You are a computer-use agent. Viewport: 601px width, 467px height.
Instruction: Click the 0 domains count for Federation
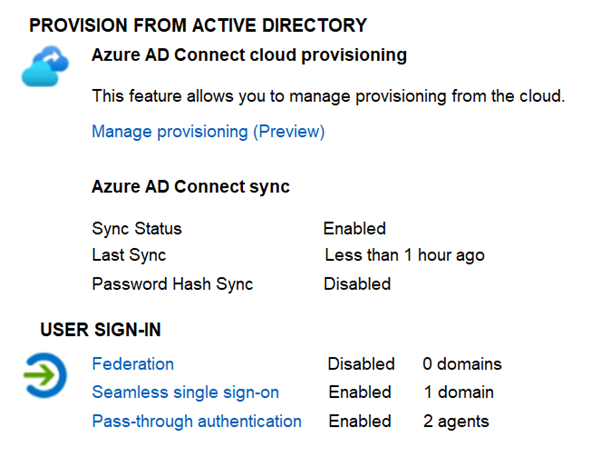(462, 364)
